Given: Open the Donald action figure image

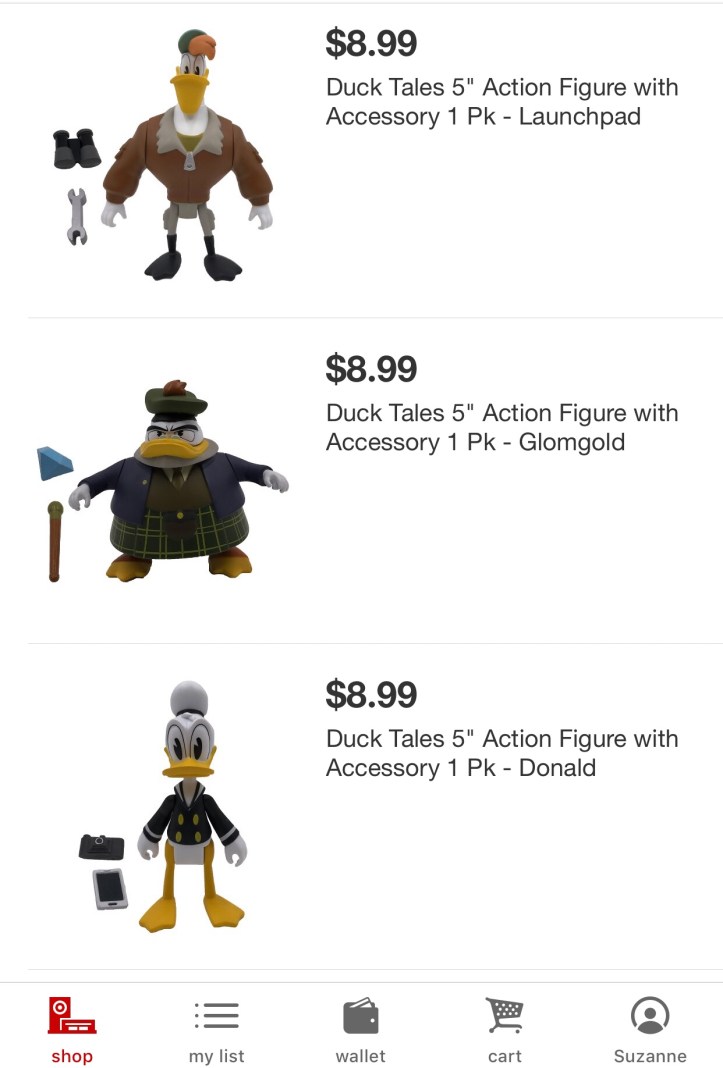Looking at the screenshot, I should click(x=164, y=807).
